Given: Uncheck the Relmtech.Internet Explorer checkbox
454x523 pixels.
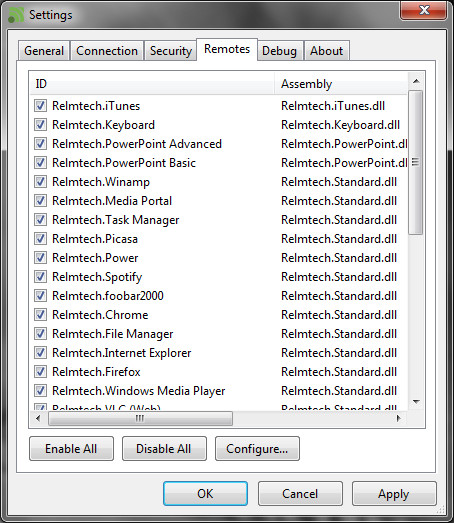Looking at the screenshot, I should (x=40, y=353).
